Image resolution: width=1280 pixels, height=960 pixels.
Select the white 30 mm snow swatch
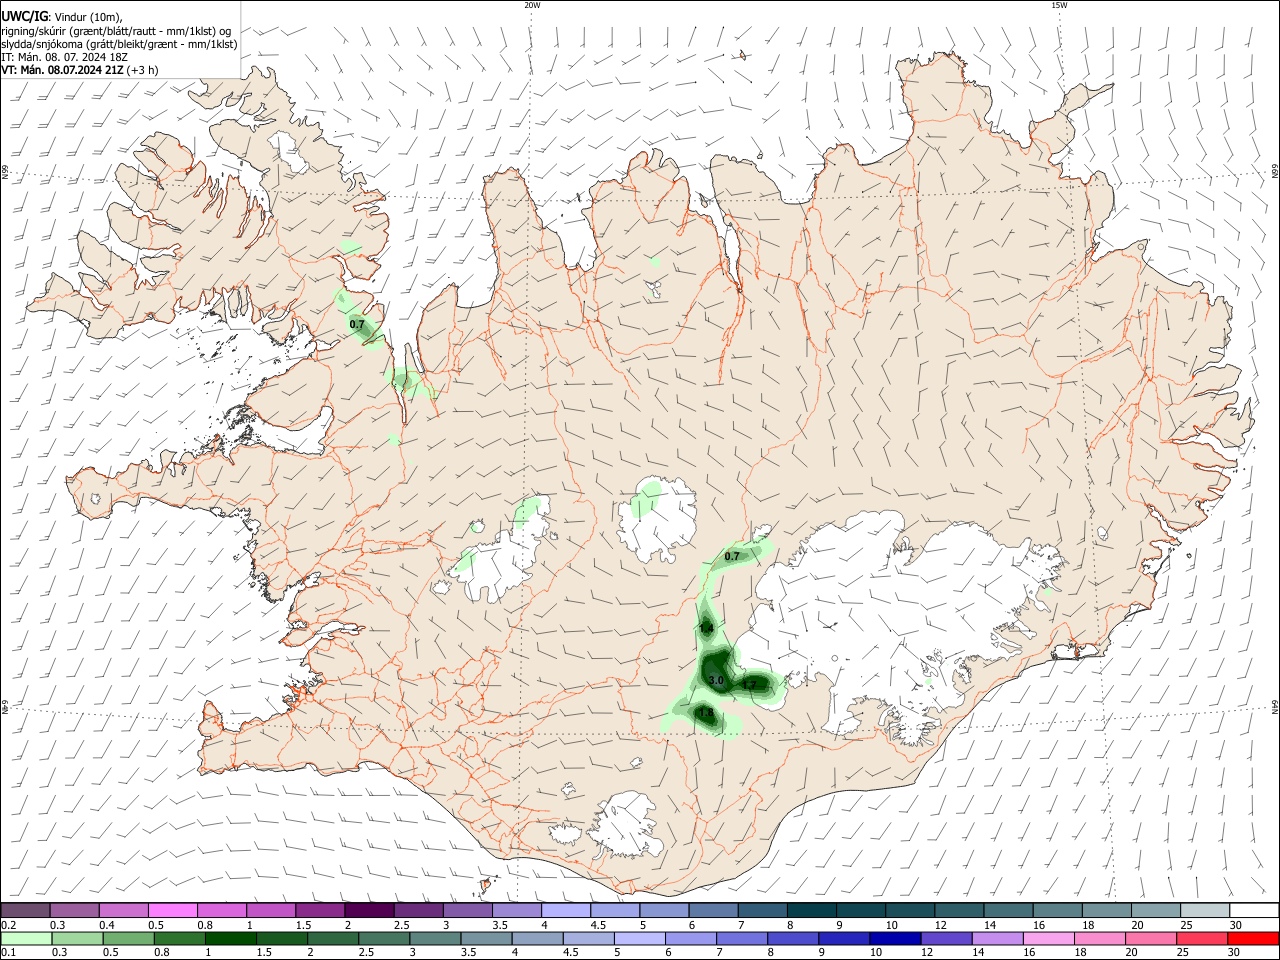(x=1254, y=910)
